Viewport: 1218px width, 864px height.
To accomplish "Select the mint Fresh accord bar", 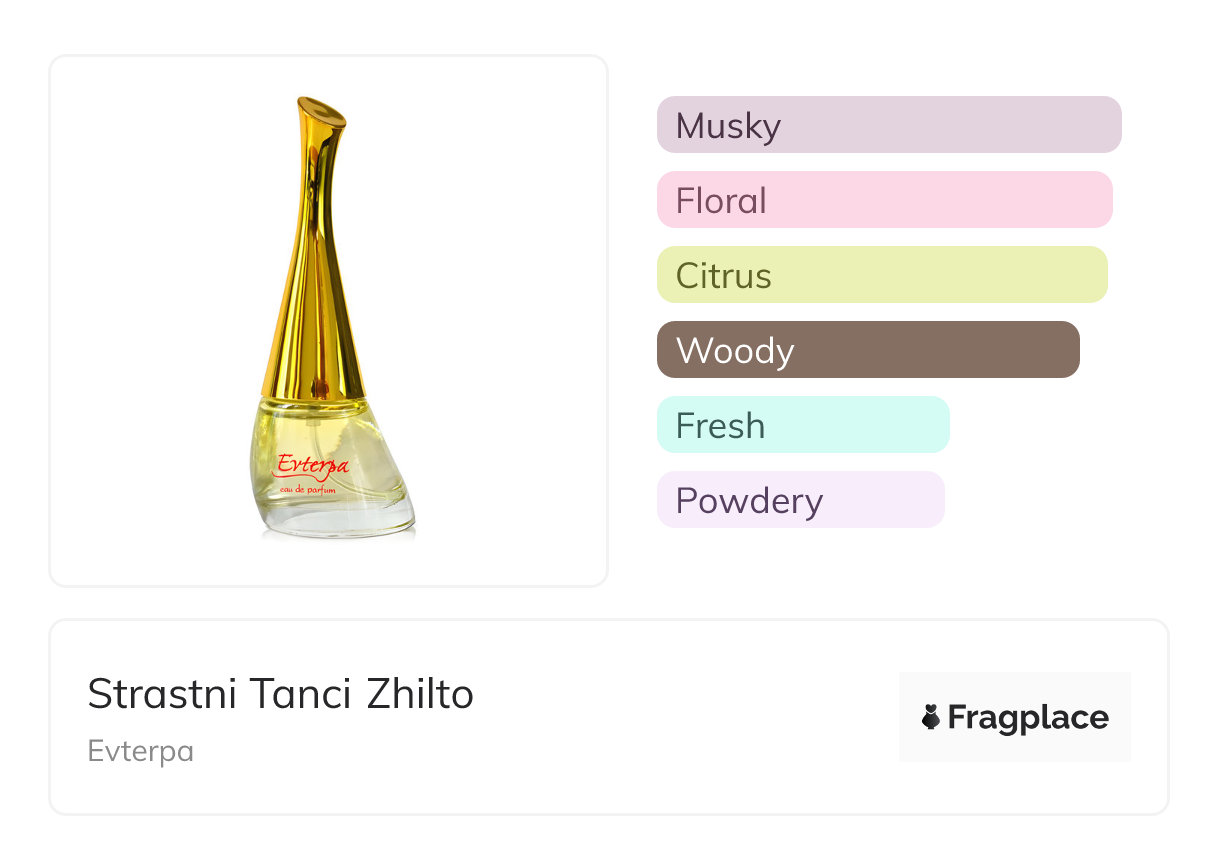I will point(802,425).
